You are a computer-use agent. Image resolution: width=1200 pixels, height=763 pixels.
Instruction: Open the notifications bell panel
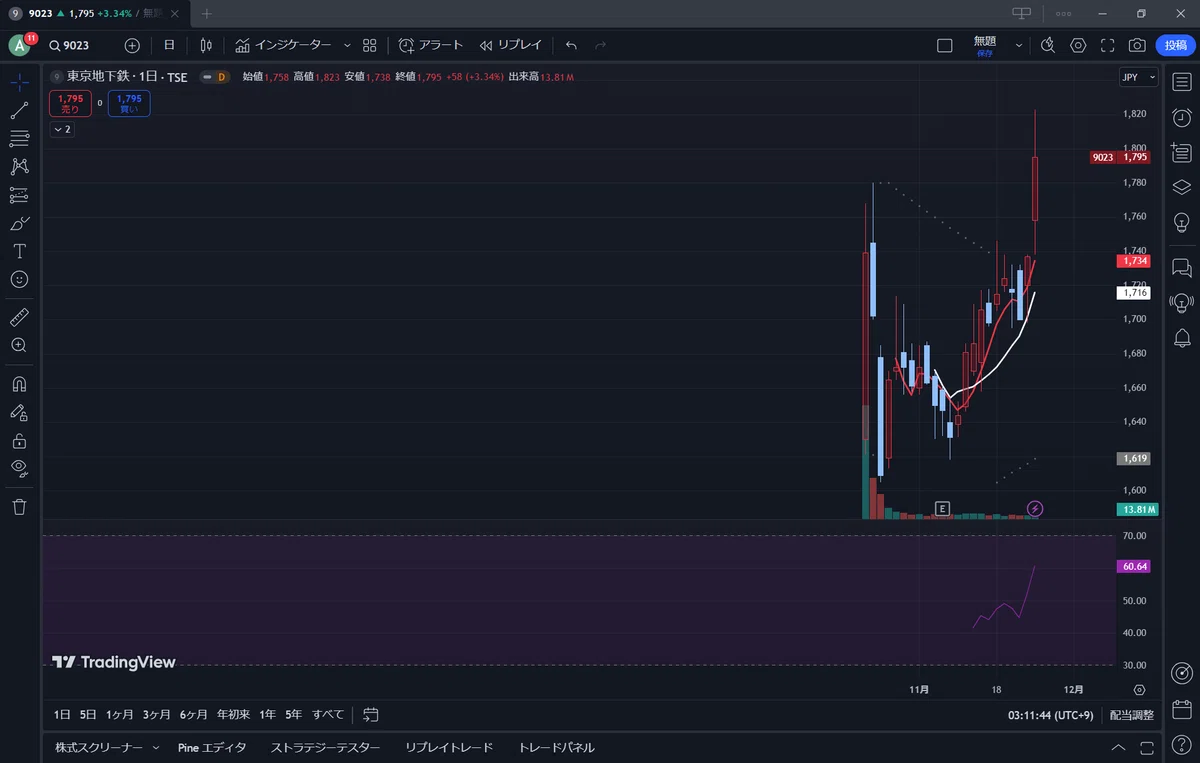click(x=1182, y=337)
